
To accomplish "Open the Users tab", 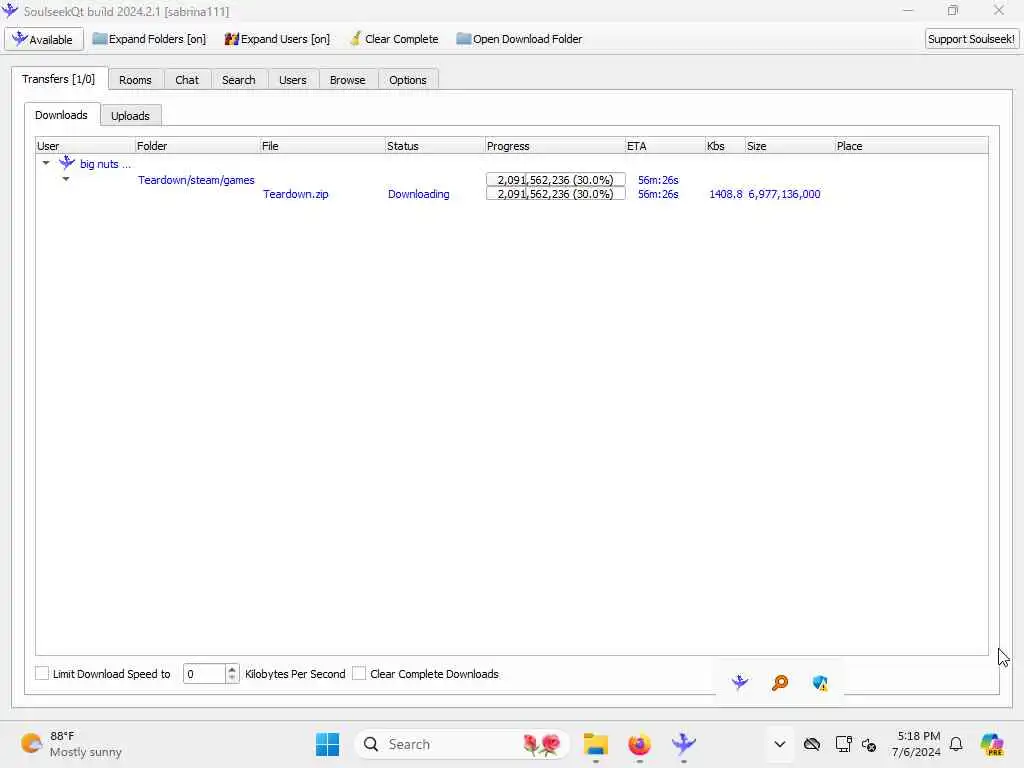I will pos(293,80).
